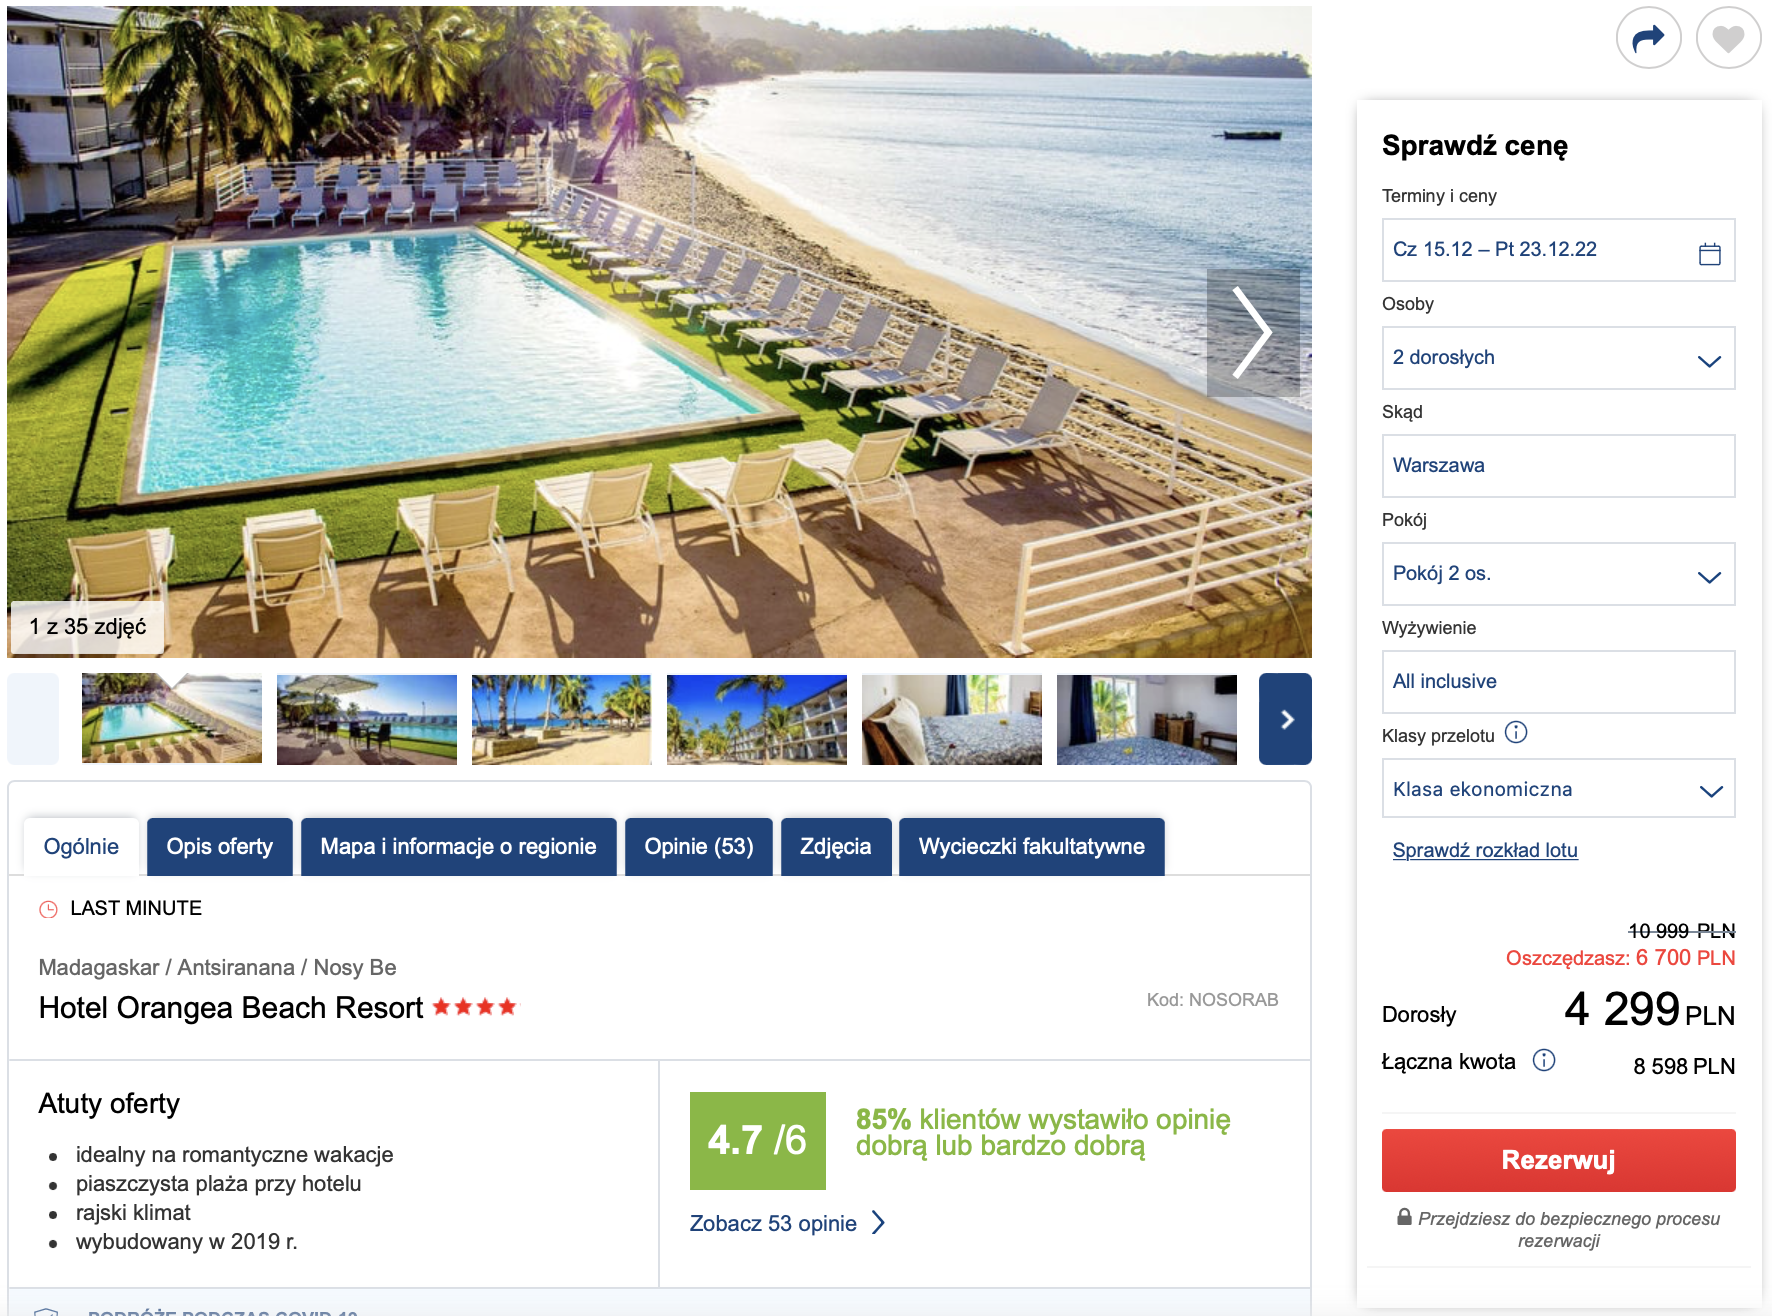Select the Wycieczki fakultatywne tab

pyautogui.click(x=1031, y=847)
